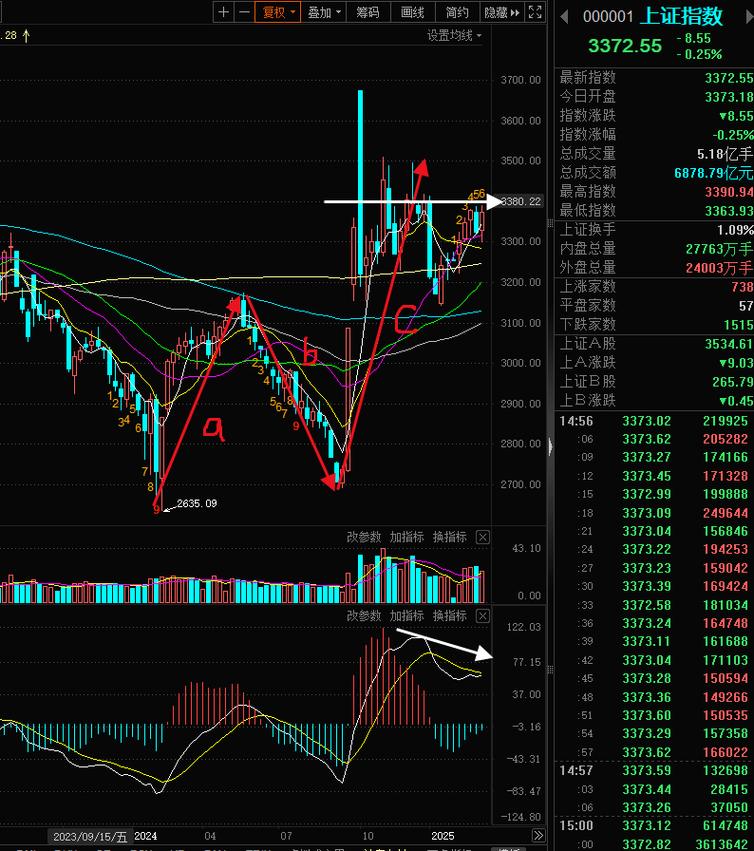Click 换指标 in the MACD panel
This screenshot has width=754, height=851.
tap(450, 616)
